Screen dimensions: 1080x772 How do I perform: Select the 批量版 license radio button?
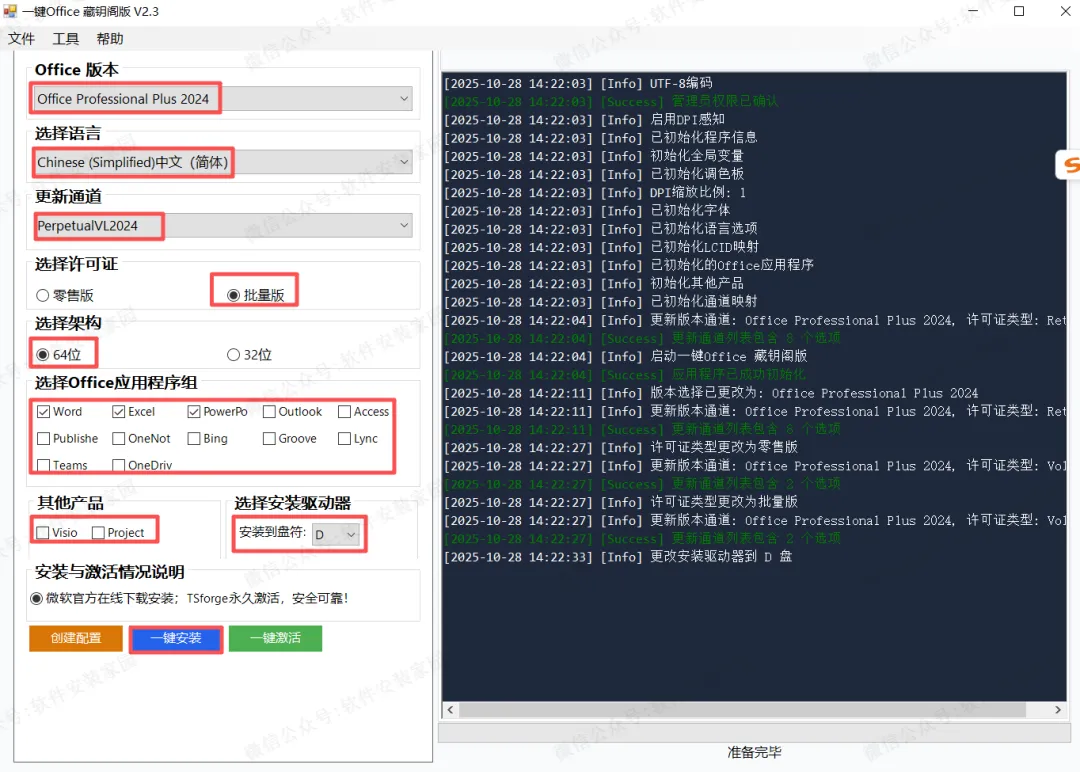pos(256,295)
